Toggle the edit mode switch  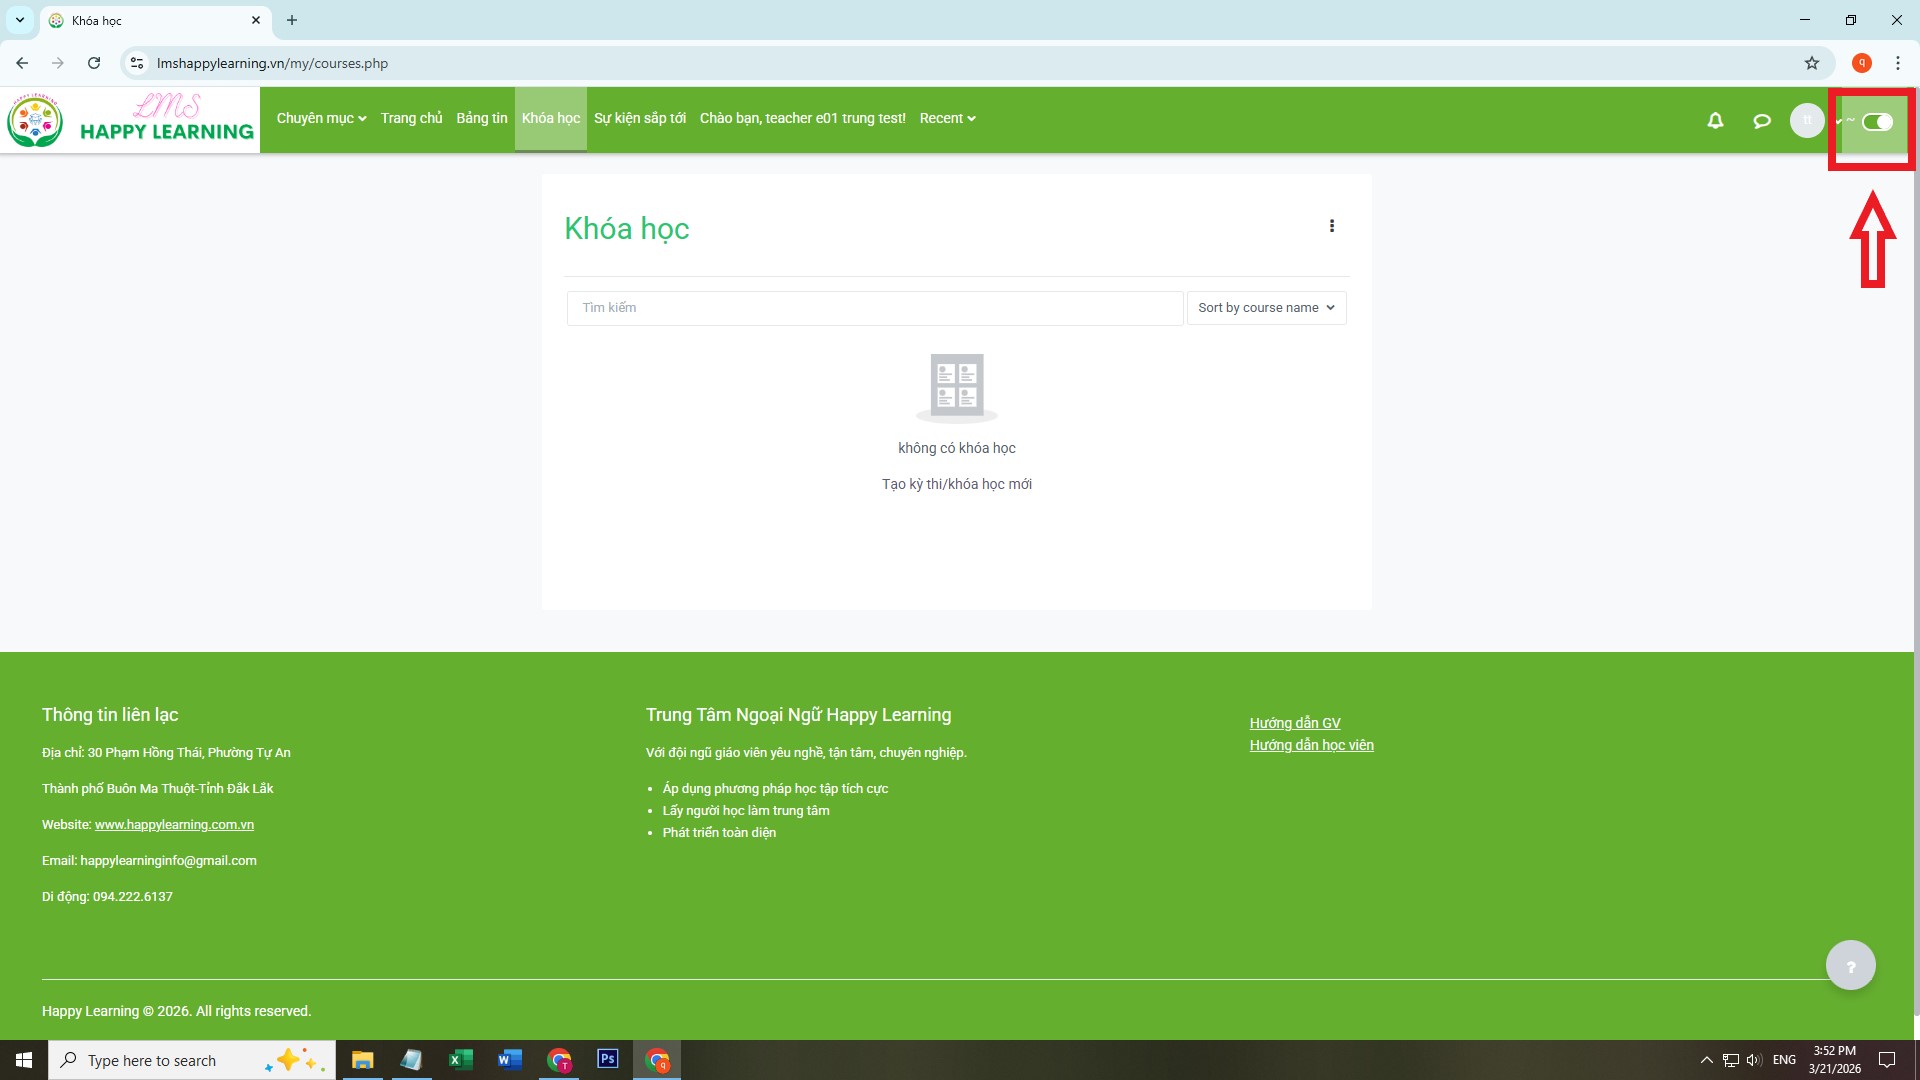(1877, 122)
